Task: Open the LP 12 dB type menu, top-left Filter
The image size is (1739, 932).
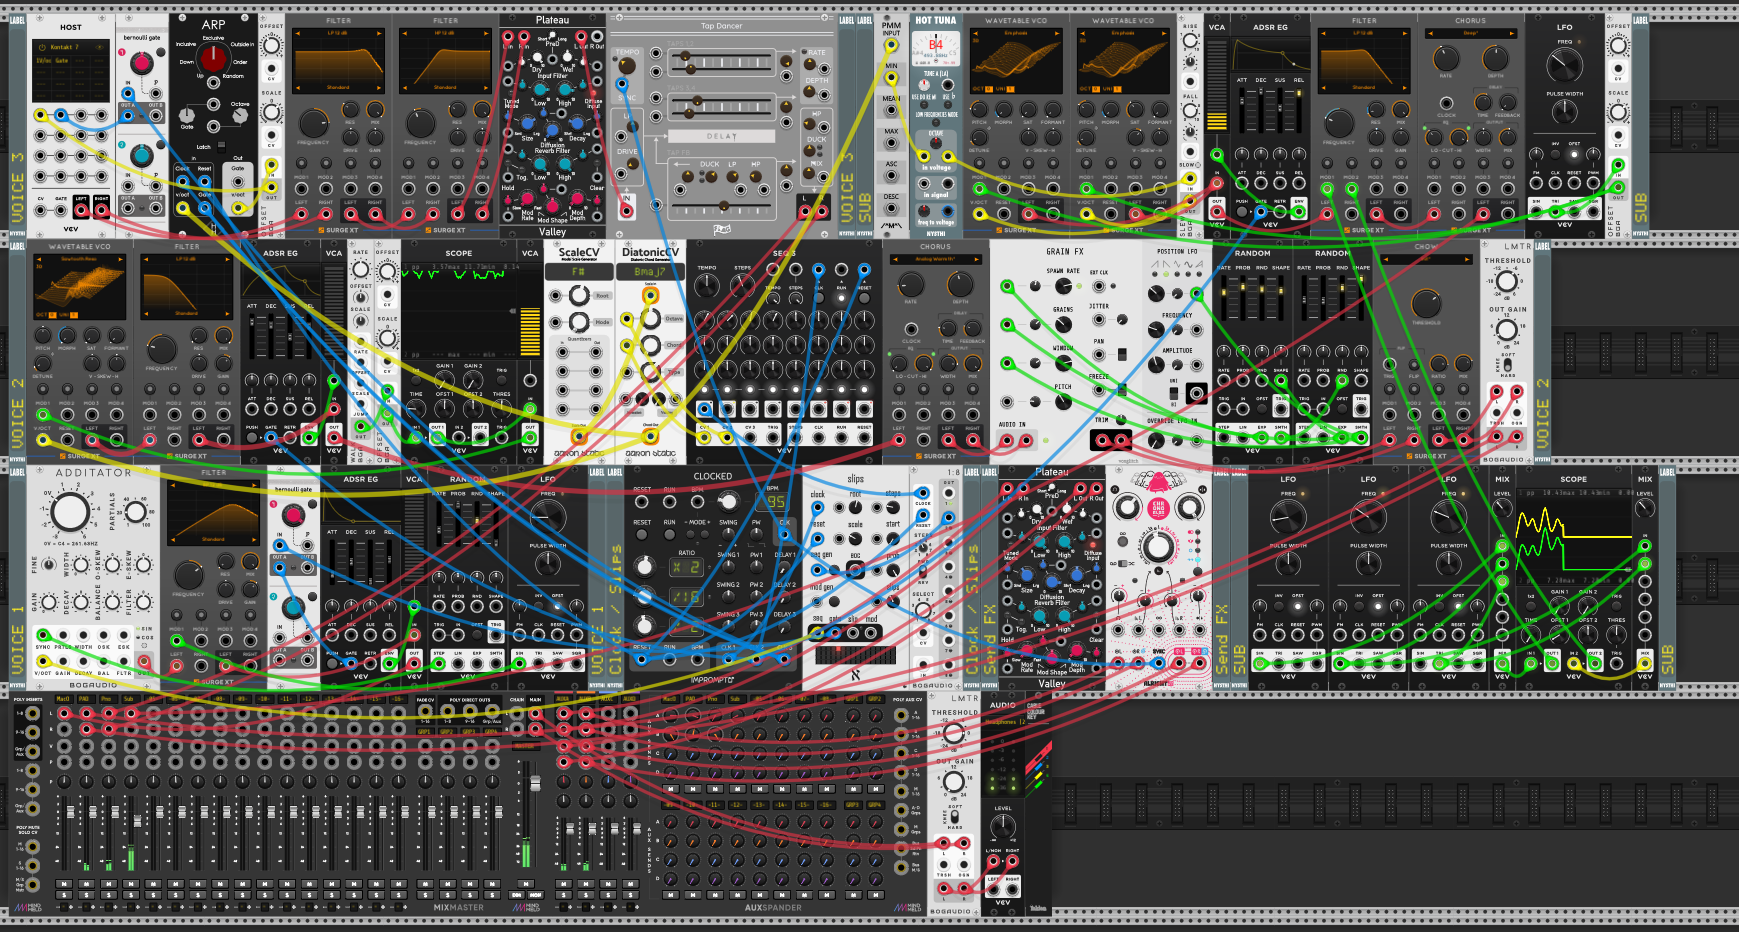Action: [338, 33]
